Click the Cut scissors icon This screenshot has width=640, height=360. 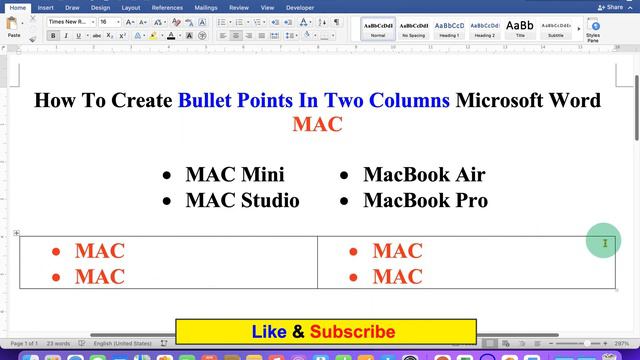click(x=33, y=19)
